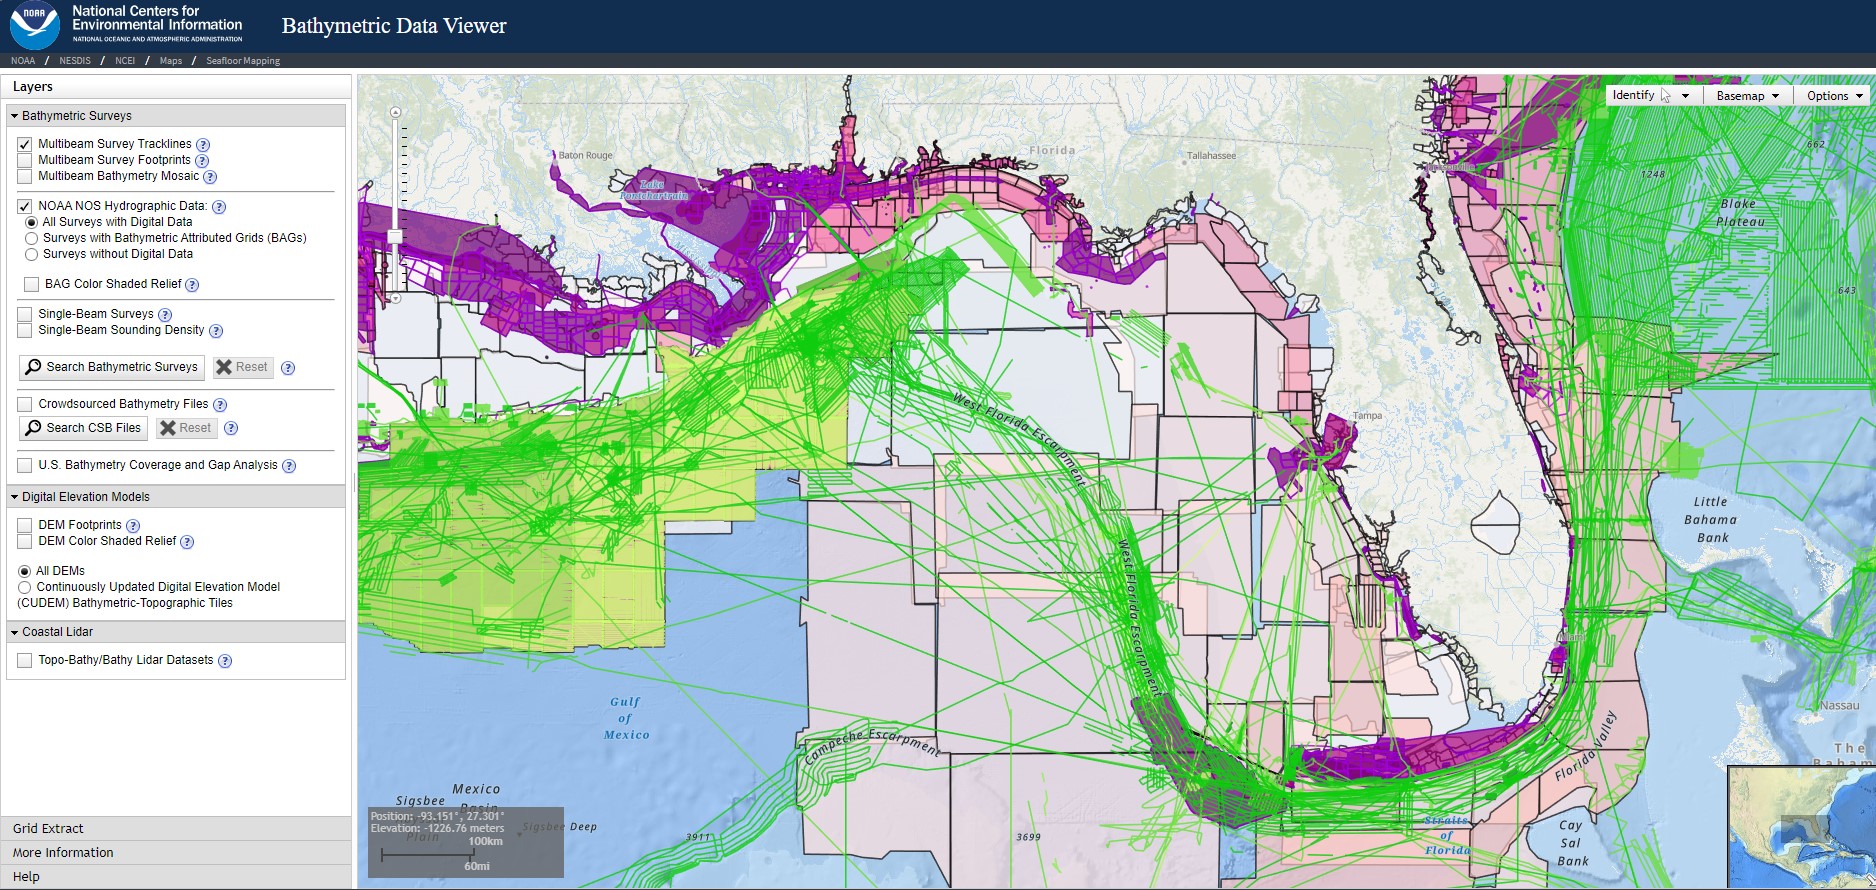
Task: Open the Basemap dropdown
Action: pyautogui.click(x=1748, y=96)
